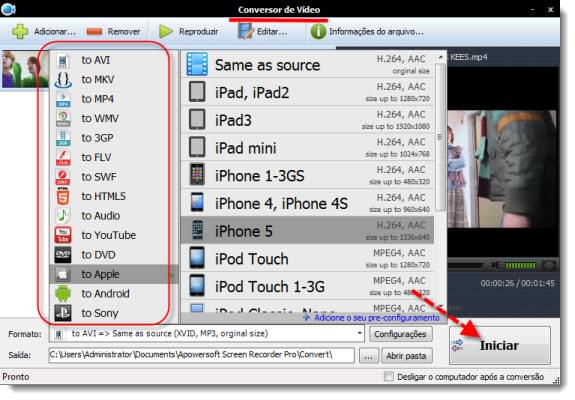Click the PlayStation Sony icon

click(x=63, y=313)
